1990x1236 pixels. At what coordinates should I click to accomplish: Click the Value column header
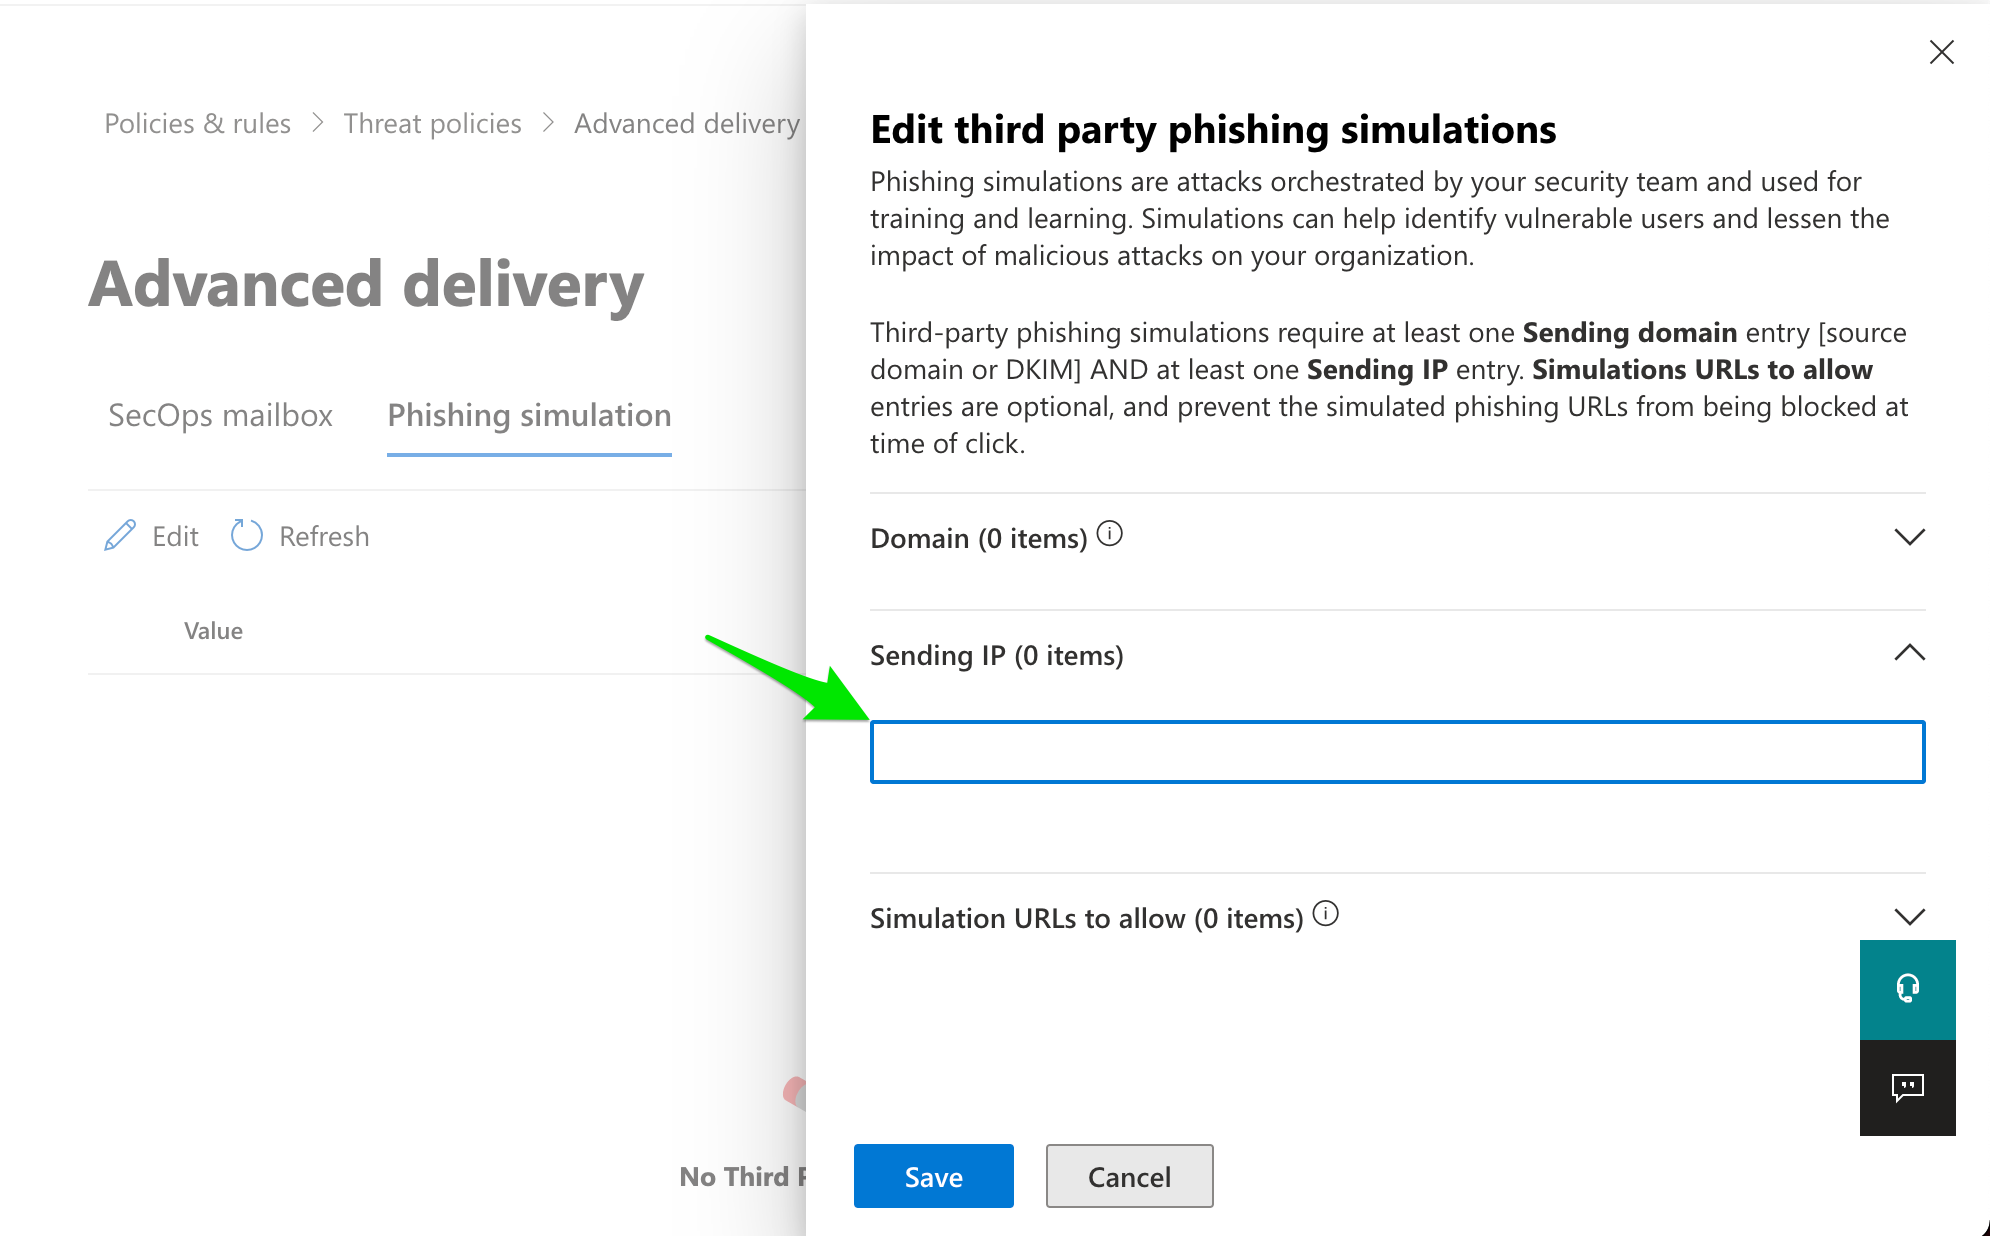pos(213,631)
